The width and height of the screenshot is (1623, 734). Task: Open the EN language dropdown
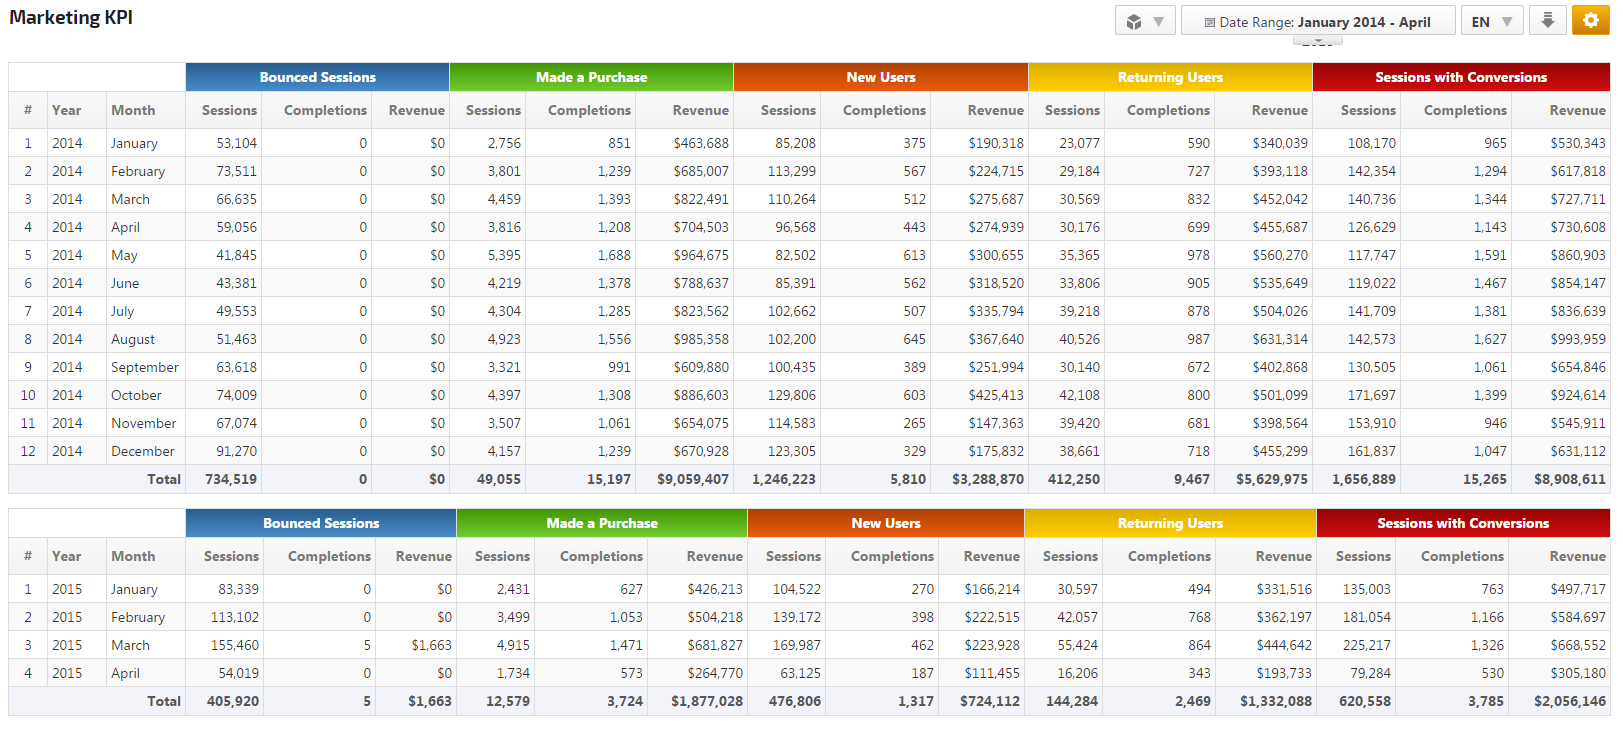[1491, 22]
